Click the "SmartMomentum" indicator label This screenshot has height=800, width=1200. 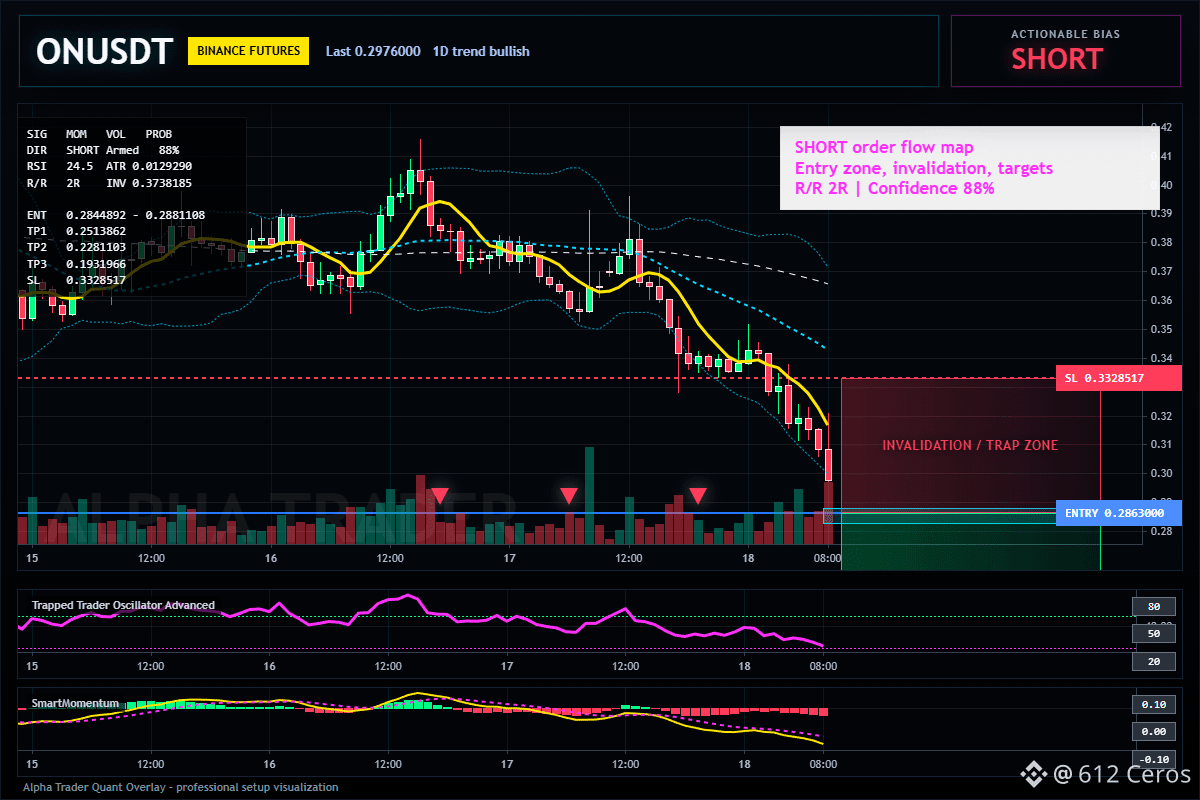75,703
